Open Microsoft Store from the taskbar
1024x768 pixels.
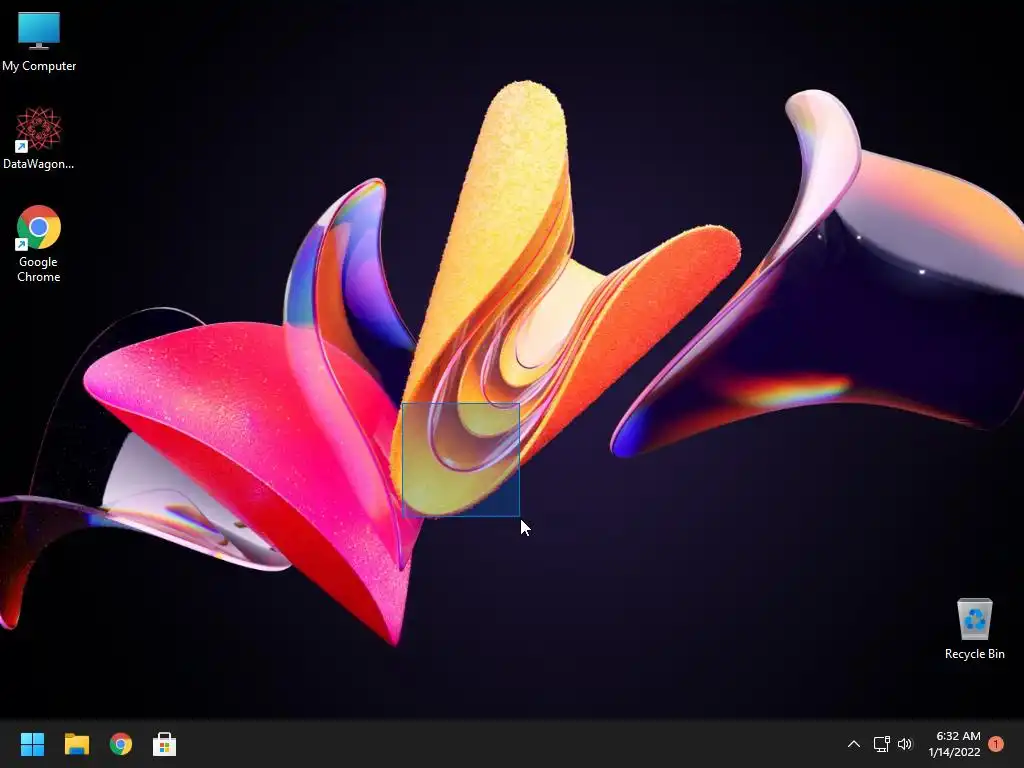click(165, 744)
